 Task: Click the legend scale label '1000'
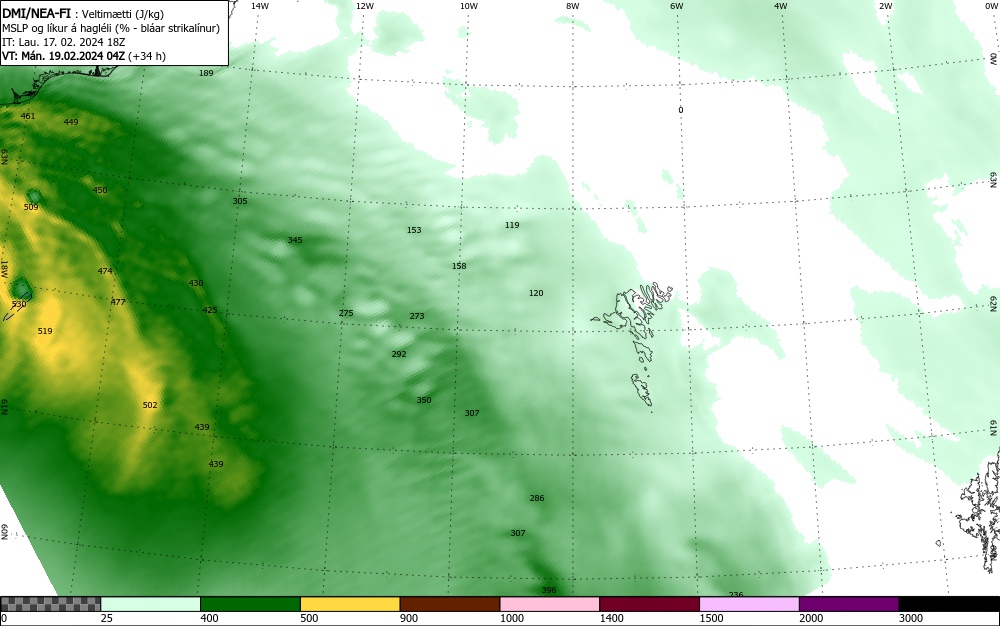point(511,618)
